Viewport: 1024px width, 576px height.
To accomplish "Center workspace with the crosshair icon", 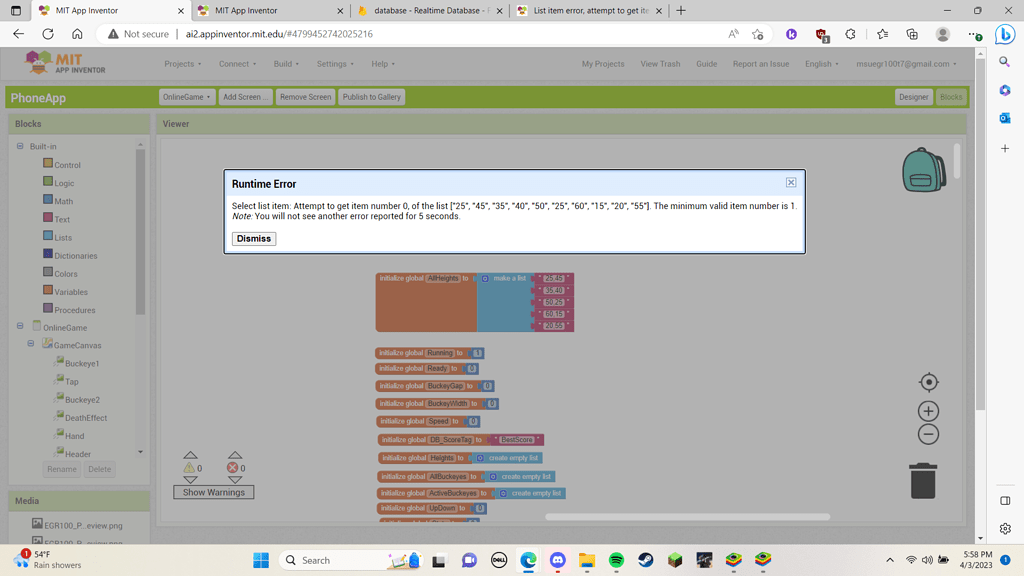I will tap(928, 383).
